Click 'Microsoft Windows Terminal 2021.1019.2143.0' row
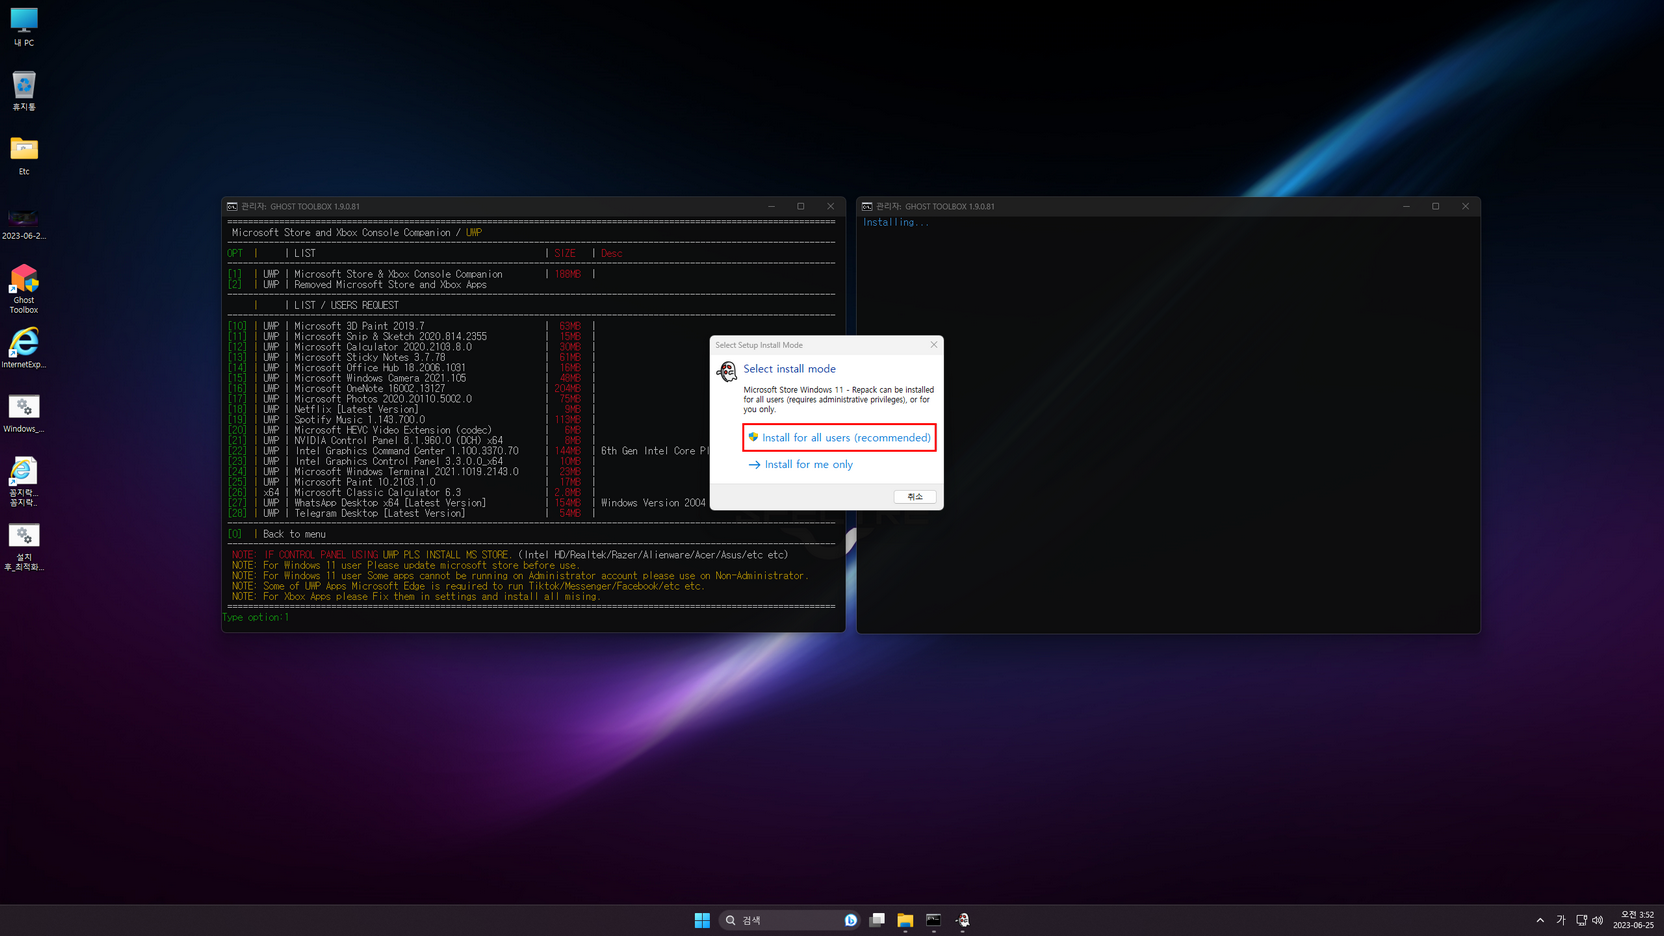The width and height of the screenshot is (1664, 936). tap(411, 472)
